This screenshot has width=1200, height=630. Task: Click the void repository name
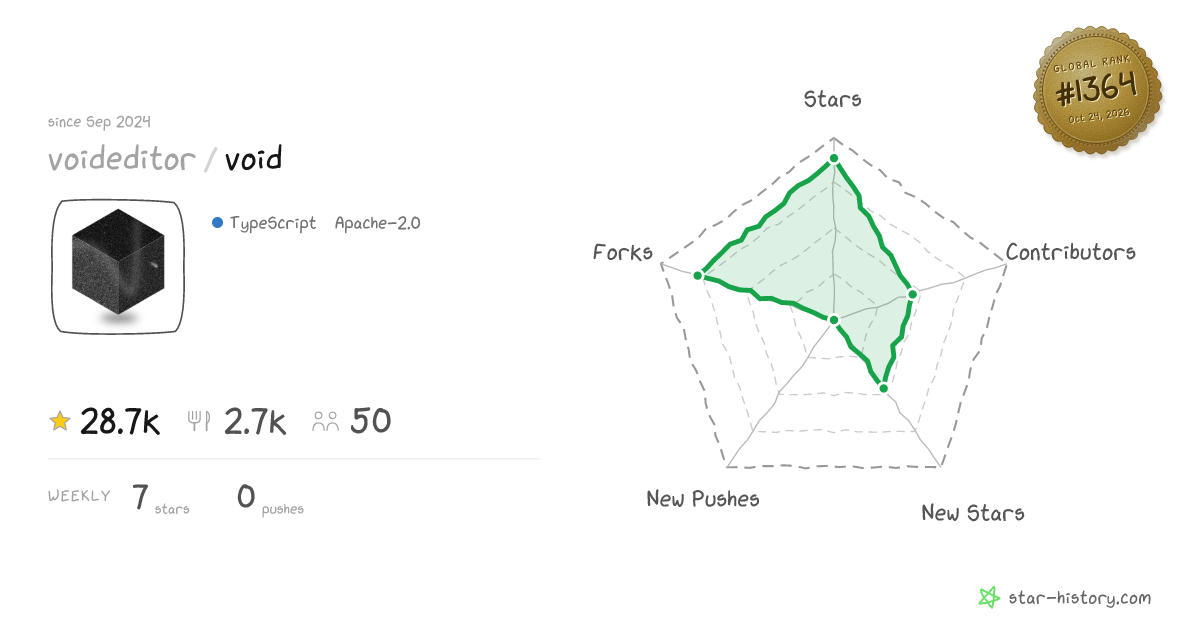pyautogui.click(x=254, y=158)
